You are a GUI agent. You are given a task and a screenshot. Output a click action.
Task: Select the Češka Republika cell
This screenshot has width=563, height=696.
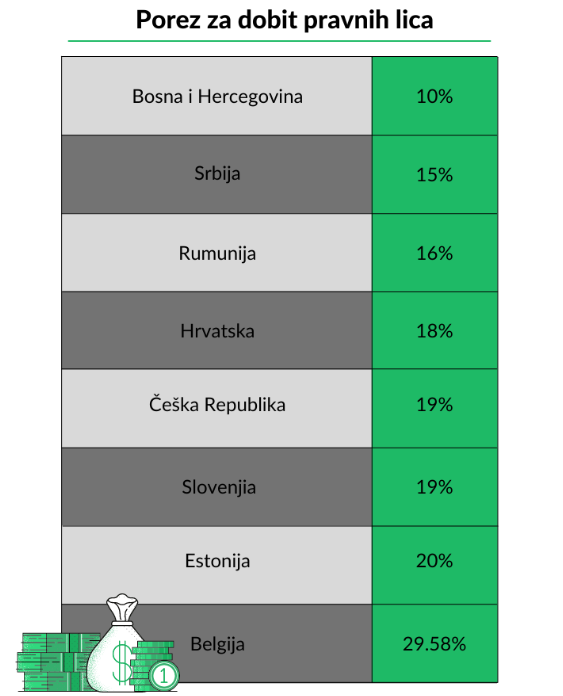coord(217,408)
